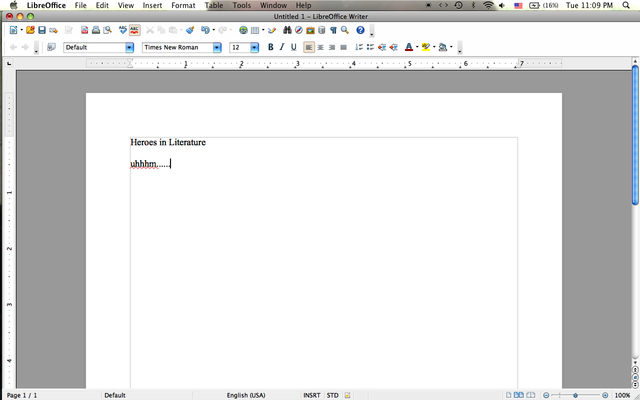Viewport: 640px width, 400px height.
Task: Show Draw Functions toolbar icon
Action: 272,30
